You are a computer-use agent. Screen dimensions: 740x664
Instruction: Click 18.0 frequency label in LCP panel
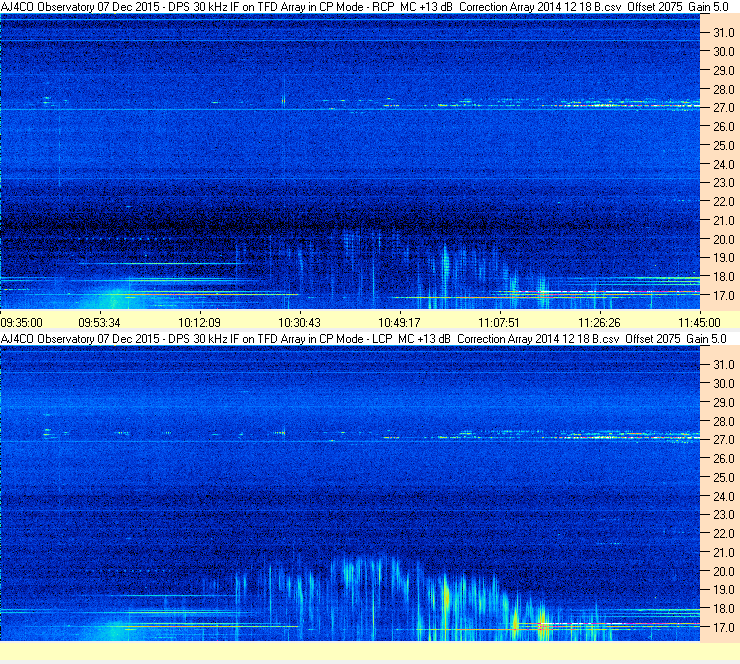coord(723,609)
